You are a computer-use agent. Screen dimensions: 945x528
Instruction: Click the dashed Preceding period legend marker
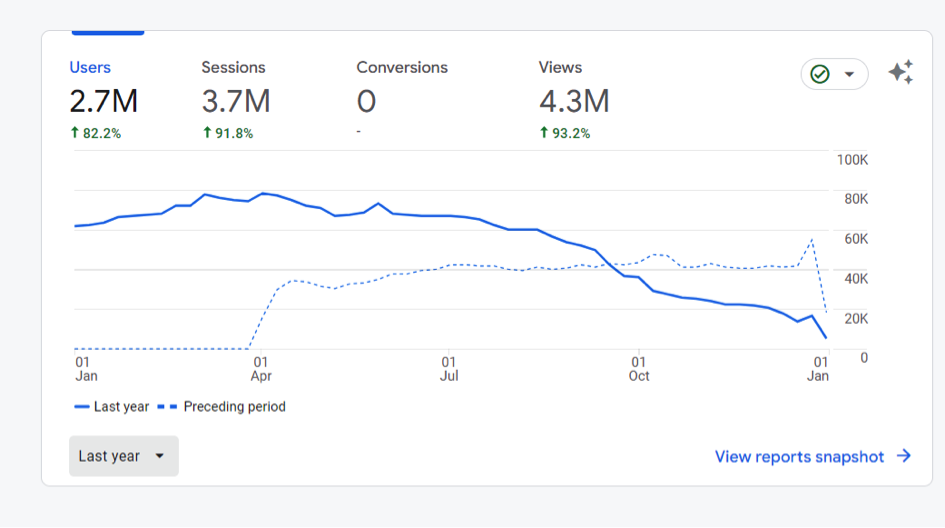click(165, 407)
